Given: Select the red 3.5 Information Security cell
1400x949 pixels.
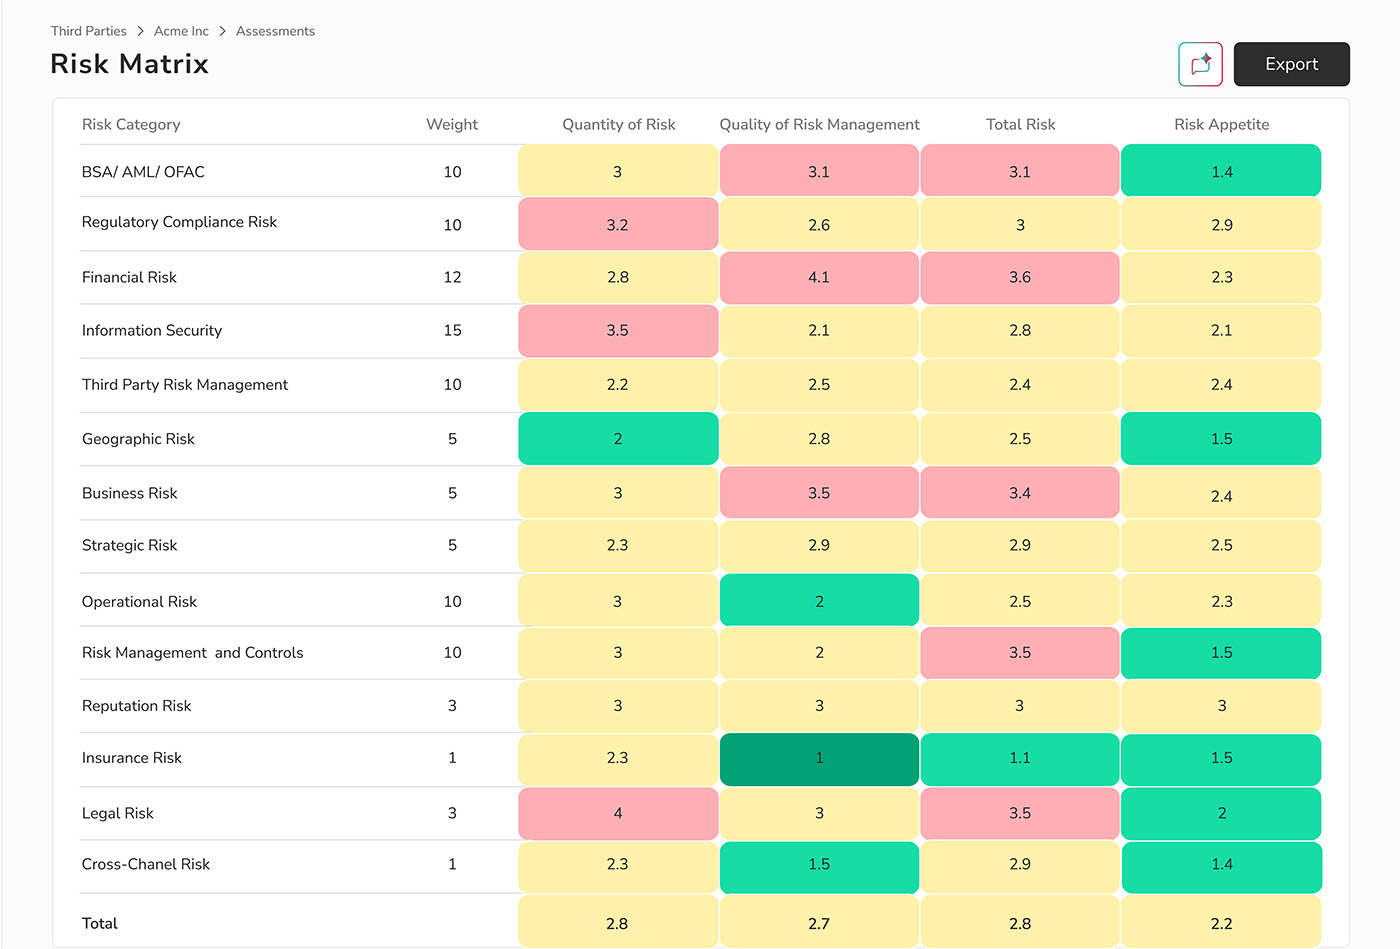Looking at the screenshot, I should click(617, 330).
